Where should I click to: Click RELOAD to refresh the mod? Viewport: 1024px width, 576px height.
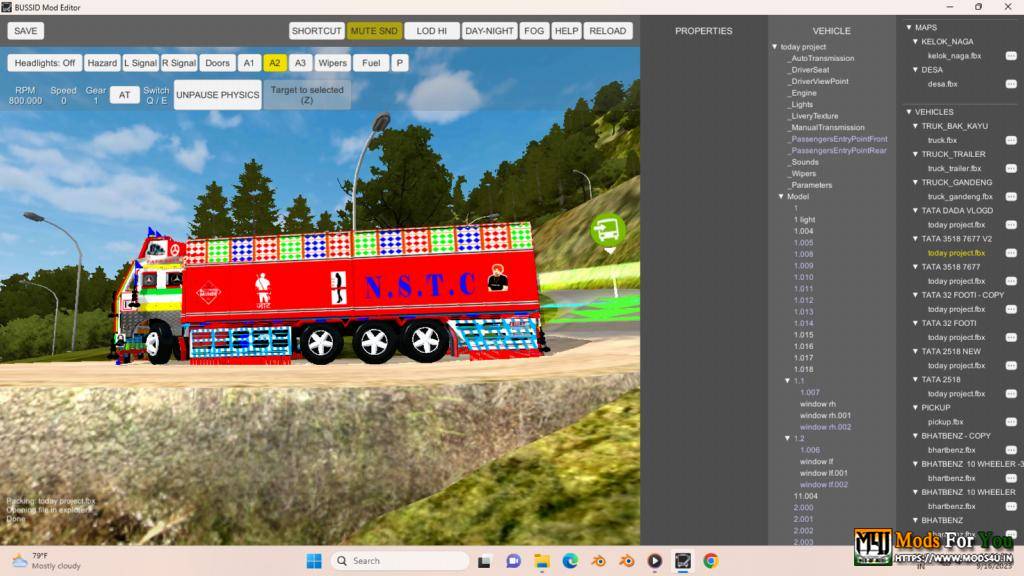point(607,31)
